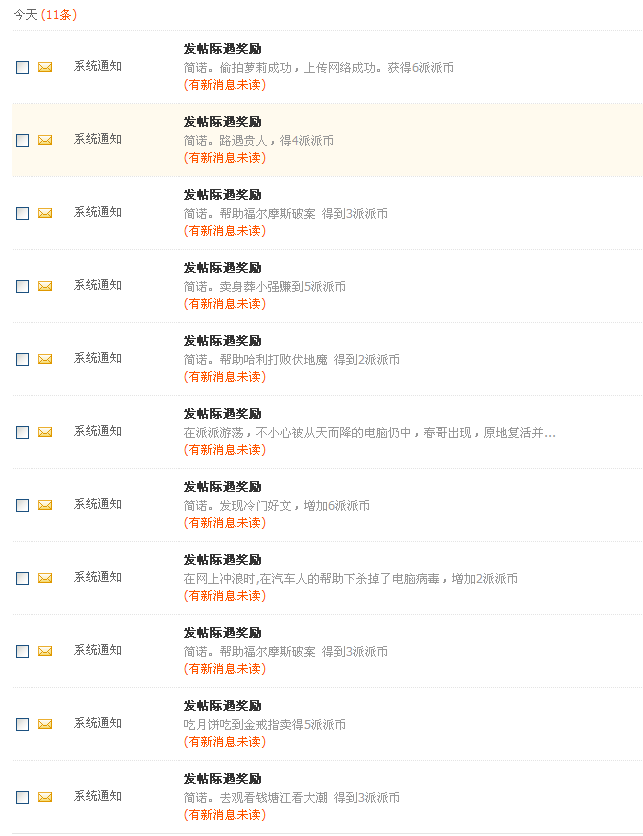Screen dimensions: 643x836
Task: Tick checkbox beside 路遇贵人 notification
Action: click(22, 140)
